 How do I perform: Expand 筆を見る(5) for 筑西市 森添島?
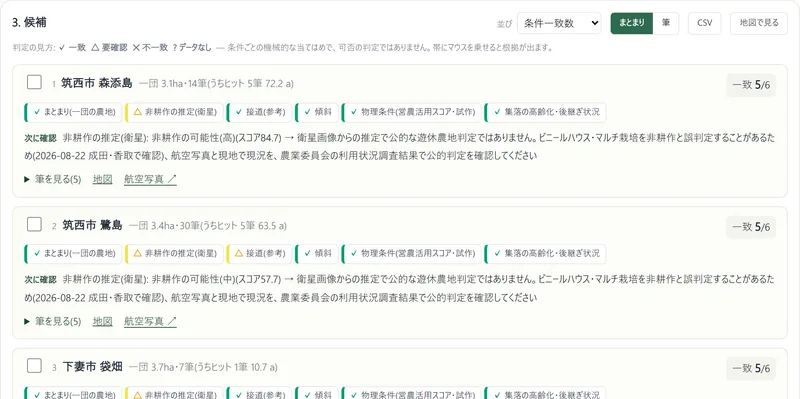(x=53, y=179)
